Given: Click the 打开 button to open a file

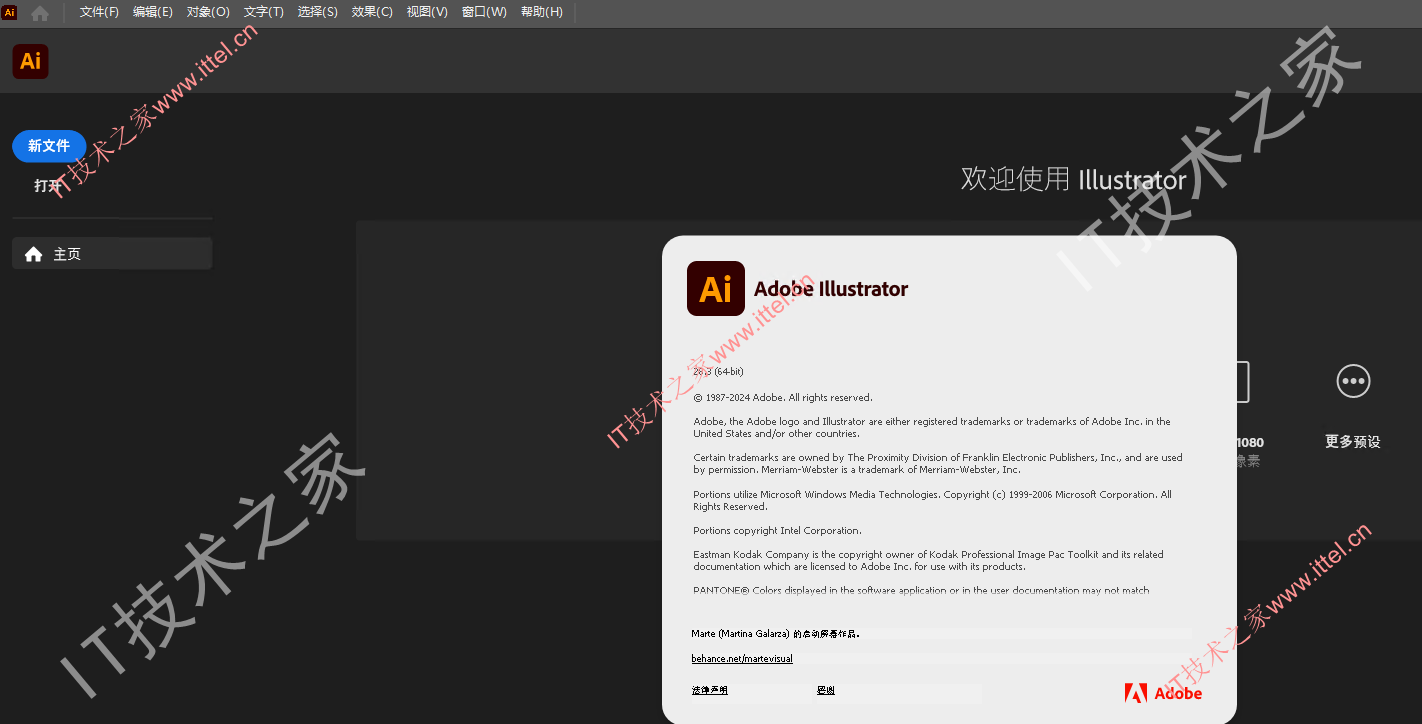Looking at the screenshot, I should pos(48,185).
